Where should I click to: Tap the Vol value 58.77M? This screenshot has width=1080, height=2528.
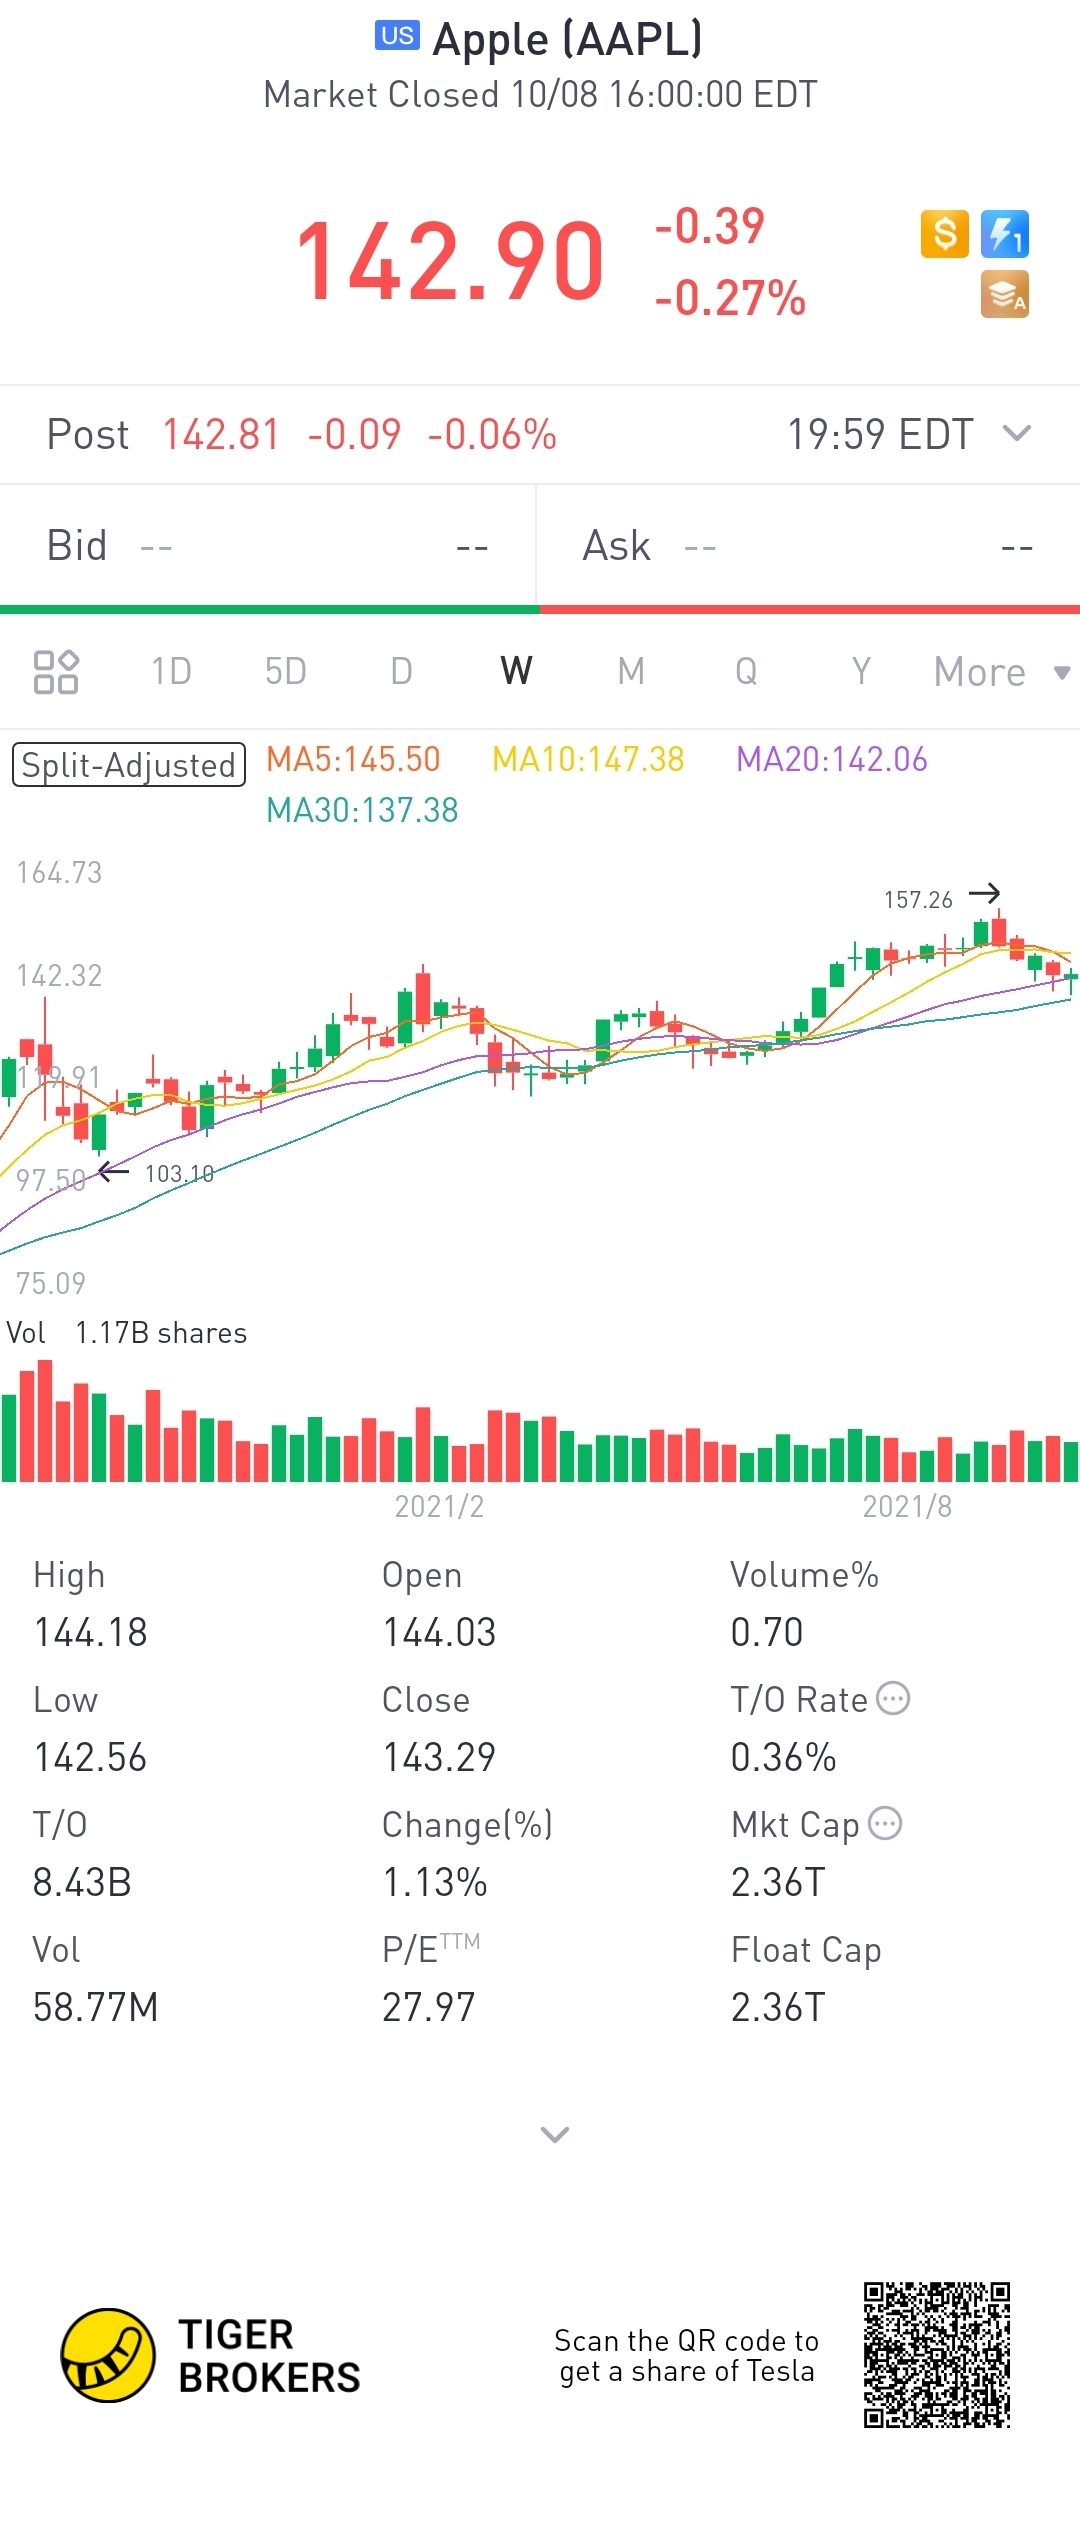coord(96,2008)
